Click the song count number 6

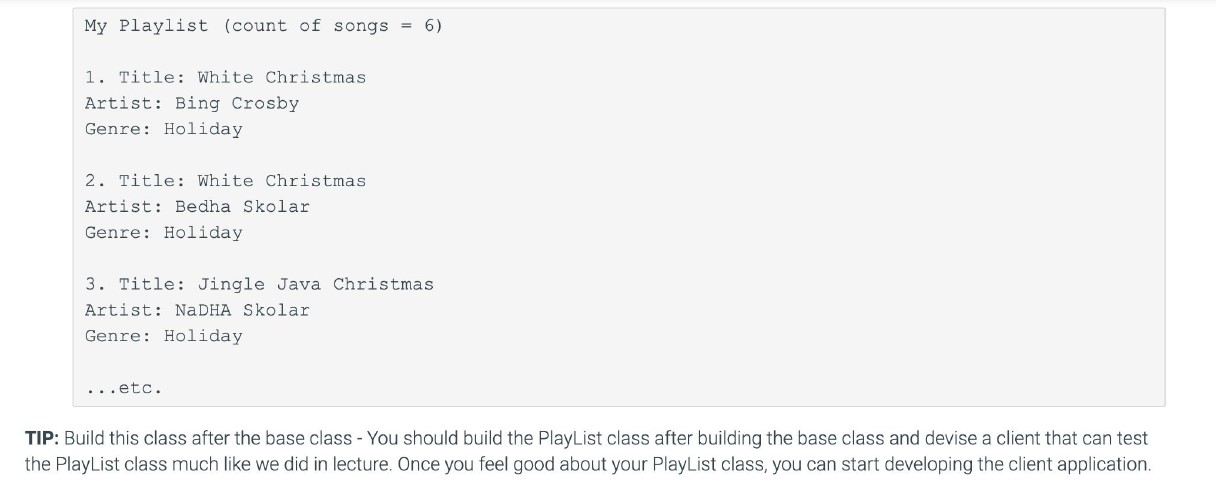click(x=428, y=26)
